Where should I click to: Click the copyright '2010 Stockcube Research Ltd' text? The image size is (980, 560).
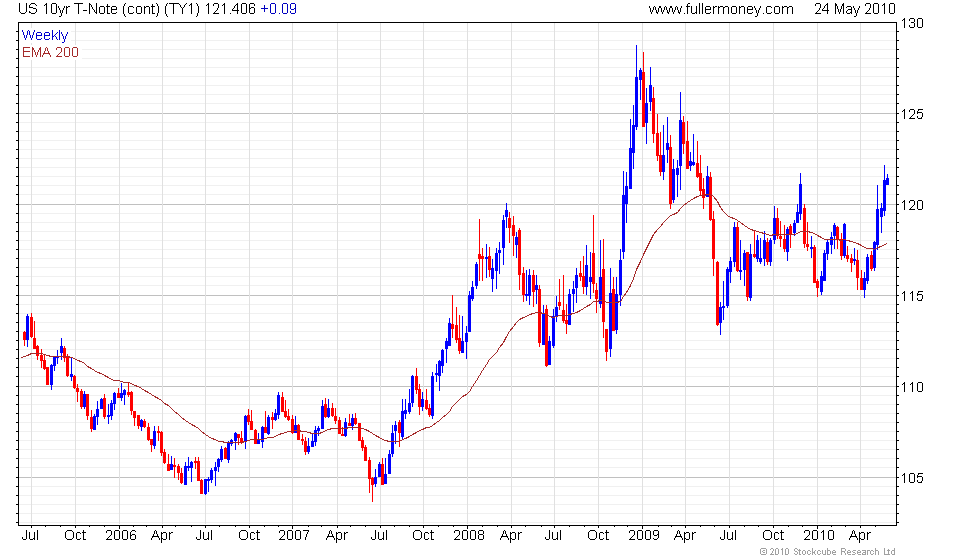[828, 552]
